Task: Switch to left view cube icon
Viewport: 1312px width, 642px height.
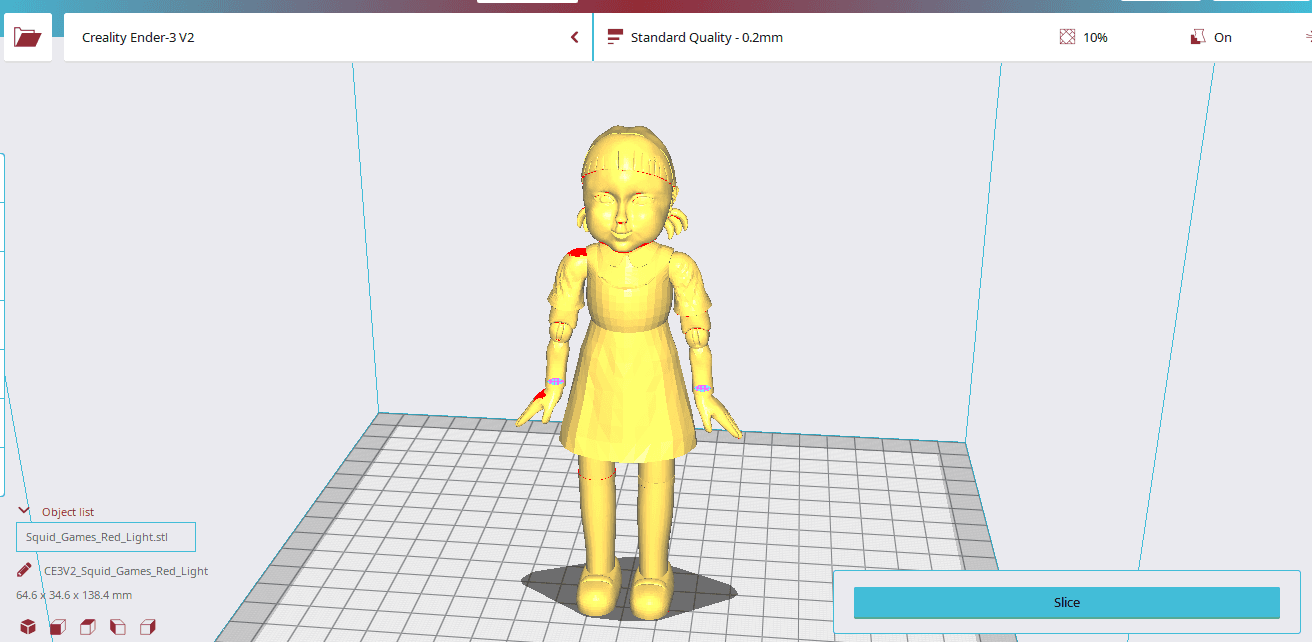Action: 118,627
